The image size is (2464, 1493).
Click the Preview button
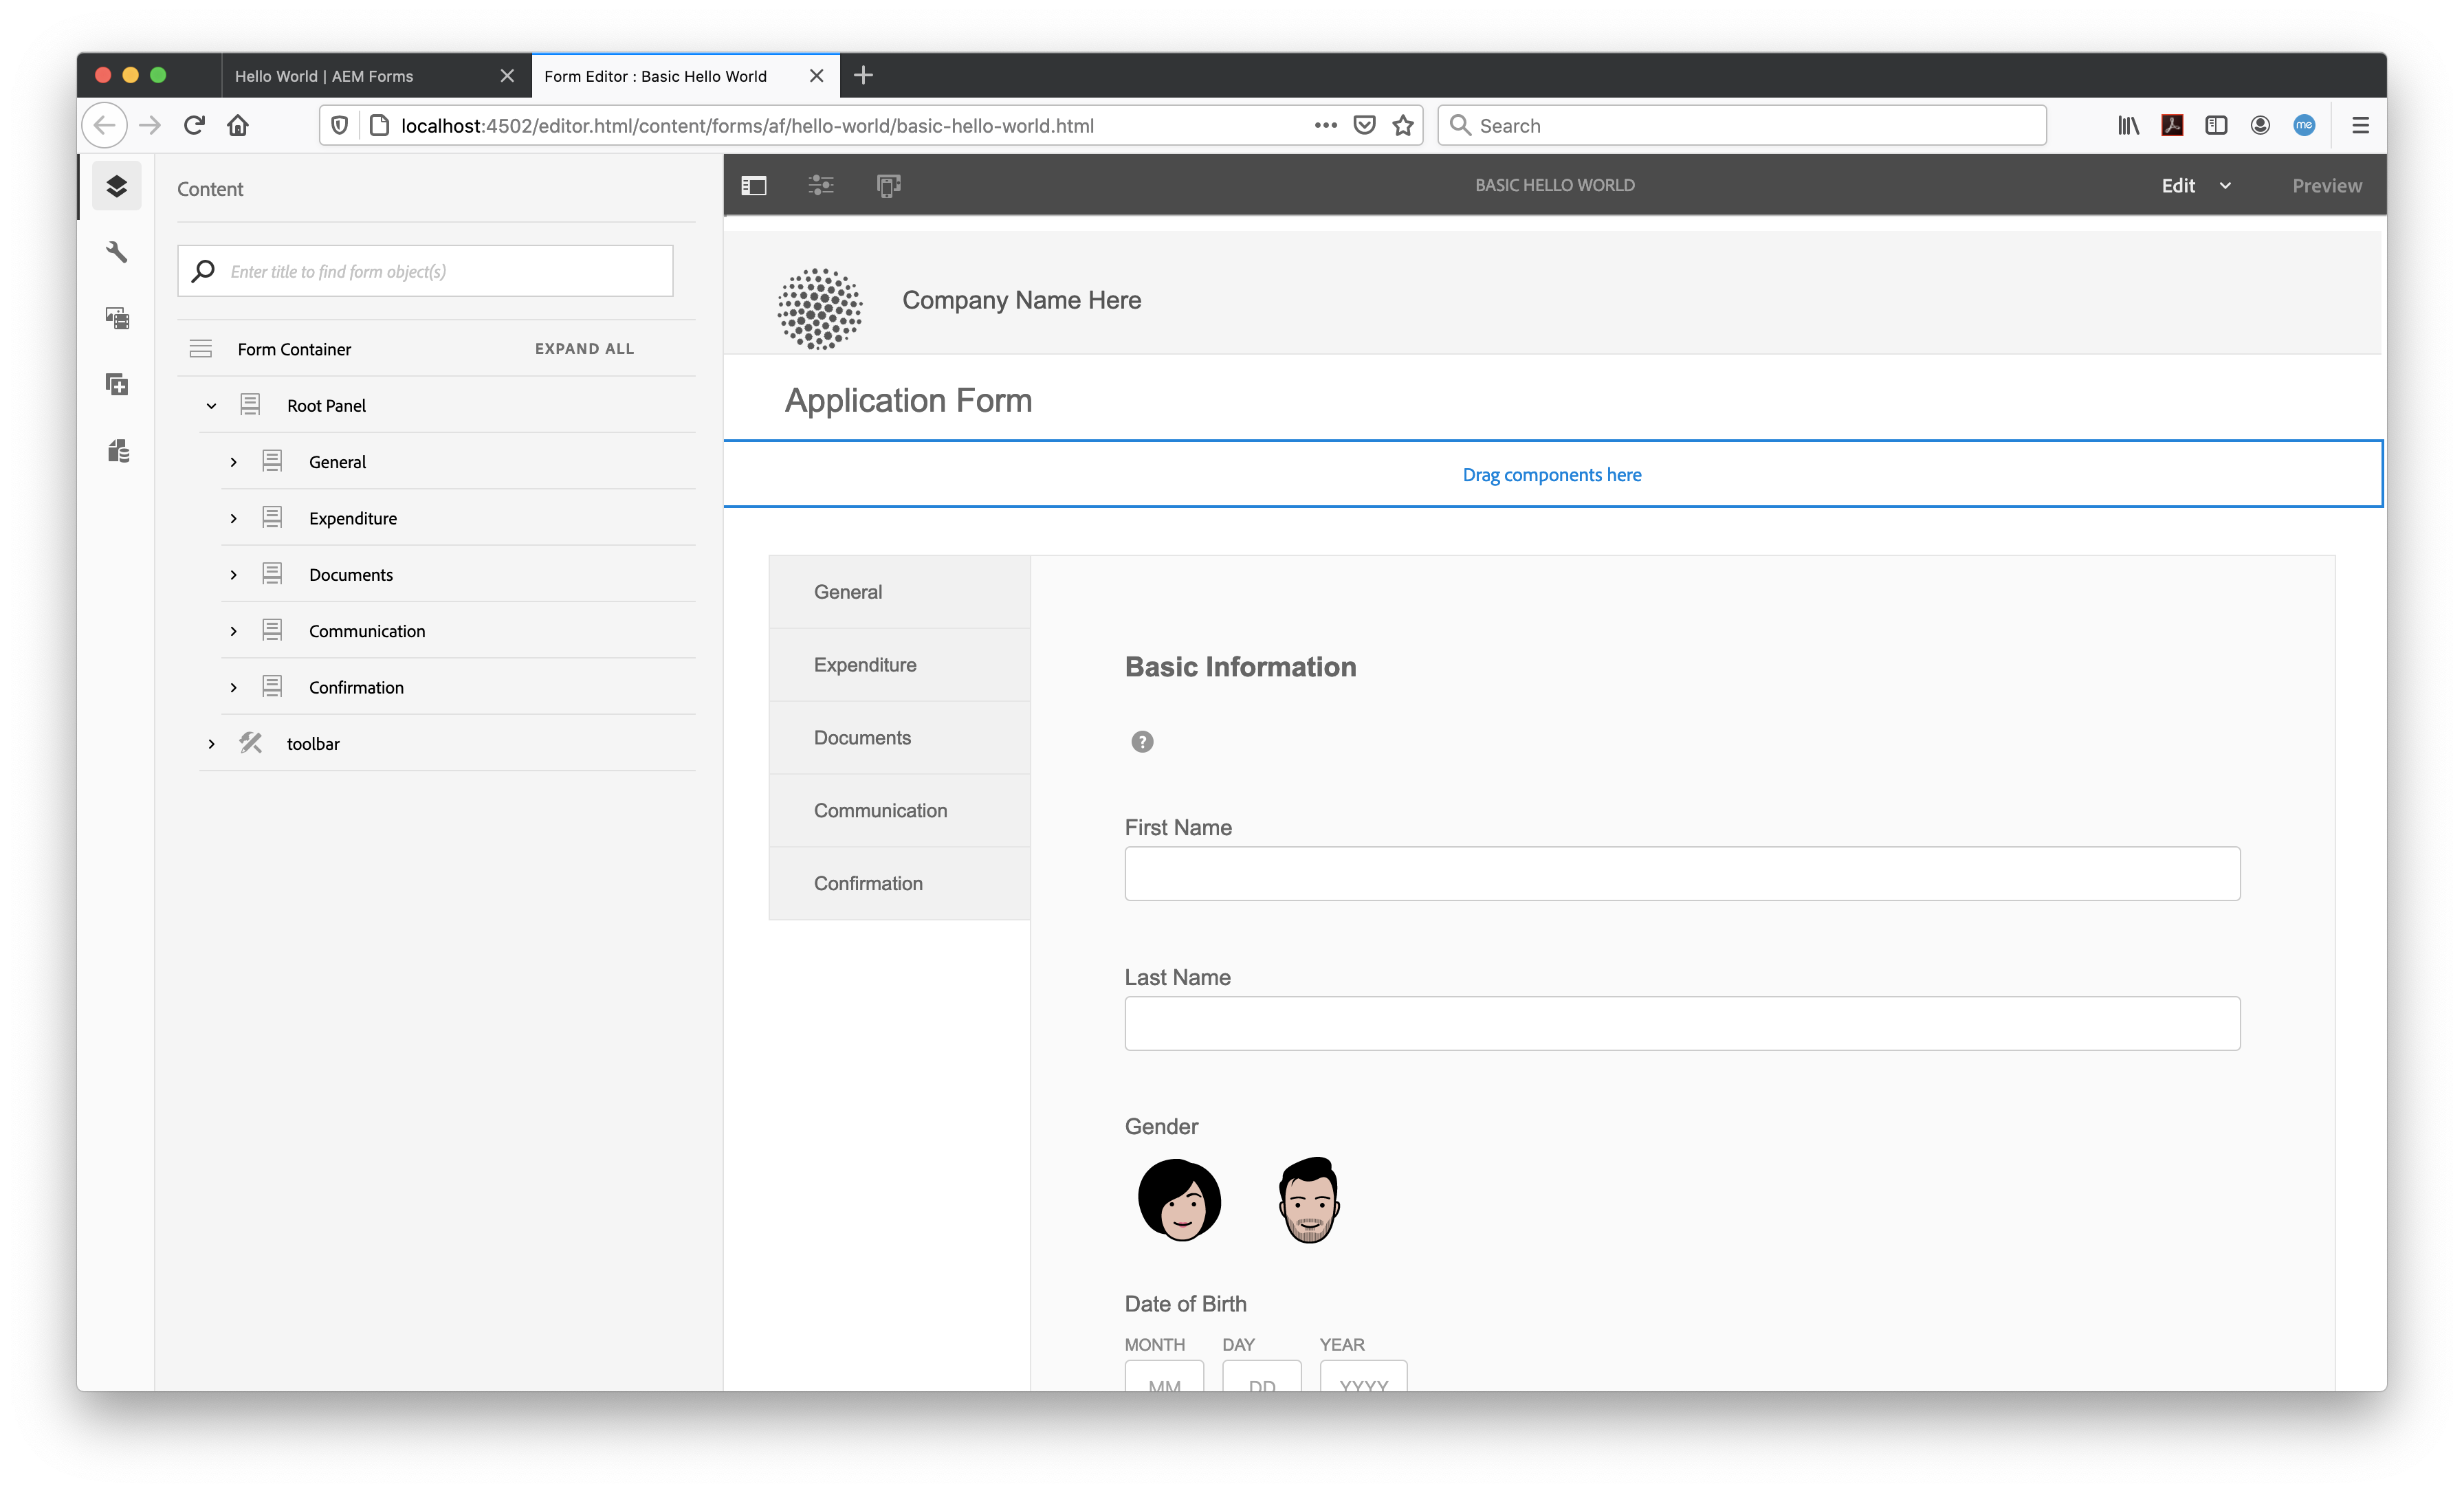(2327, 185)
